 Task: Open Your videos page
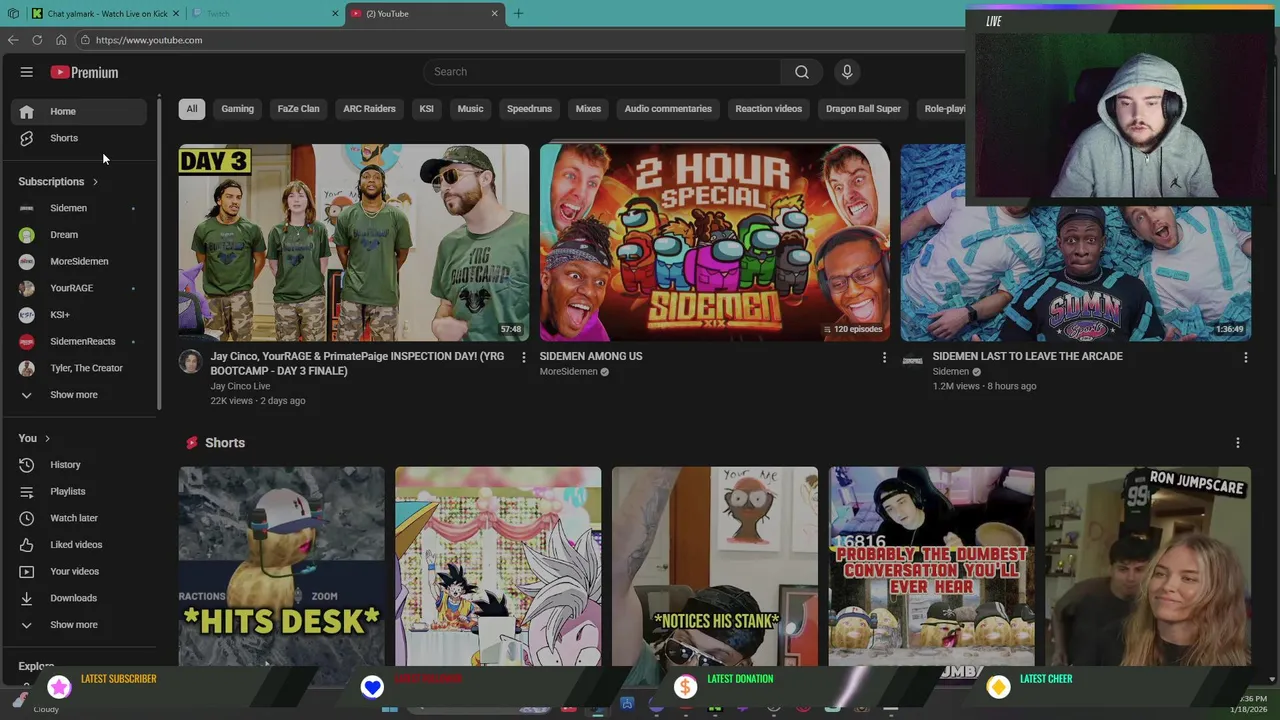click(81, 571)
